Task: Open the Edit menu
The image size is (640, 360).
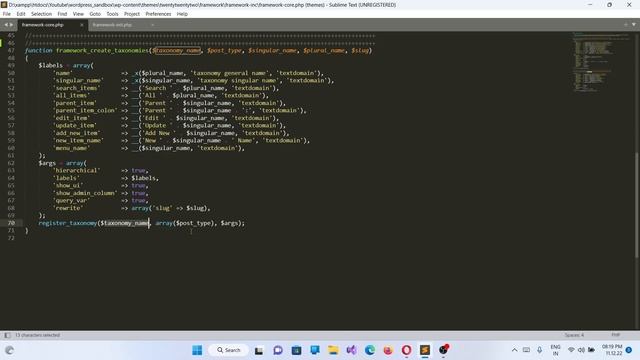Action: click(x=21, y=14)
